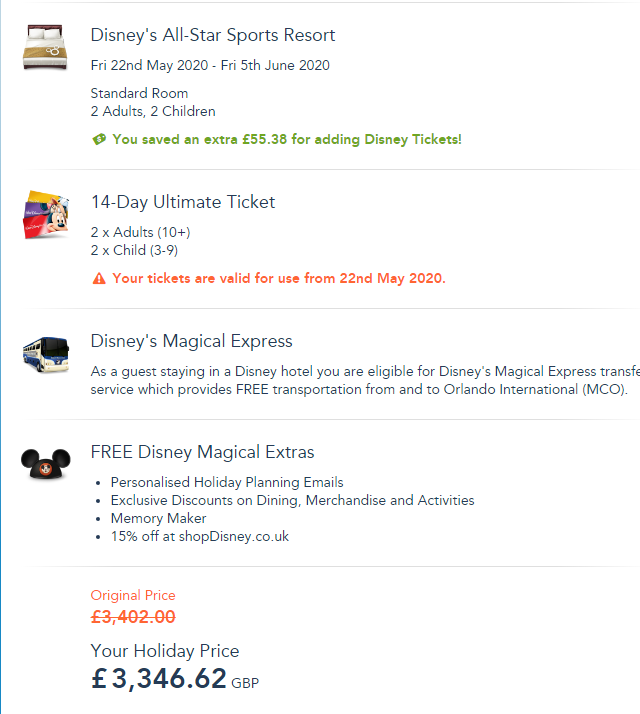Click the extra £55.38 savings message
Image resolution: width=640 pixels, height=714 pixels.
point(287,140)
